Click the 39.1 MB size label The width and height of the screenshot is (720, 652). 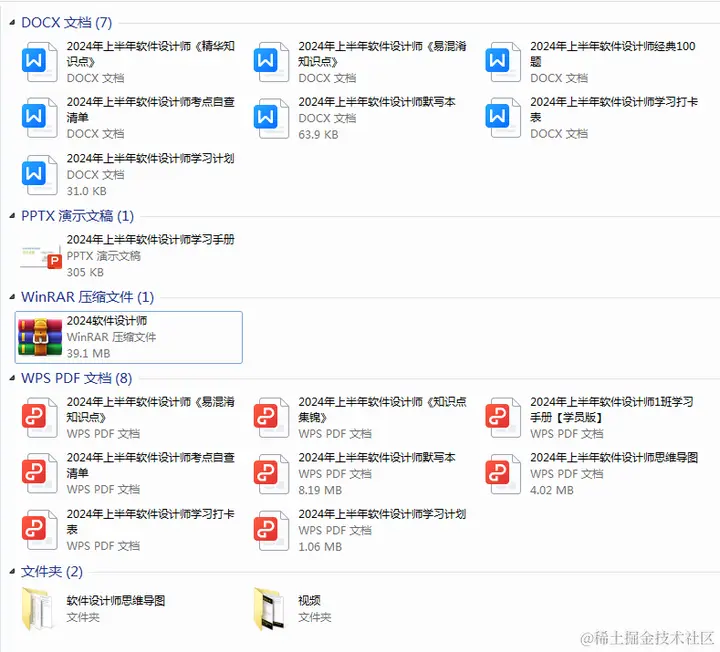click(89, 354)
